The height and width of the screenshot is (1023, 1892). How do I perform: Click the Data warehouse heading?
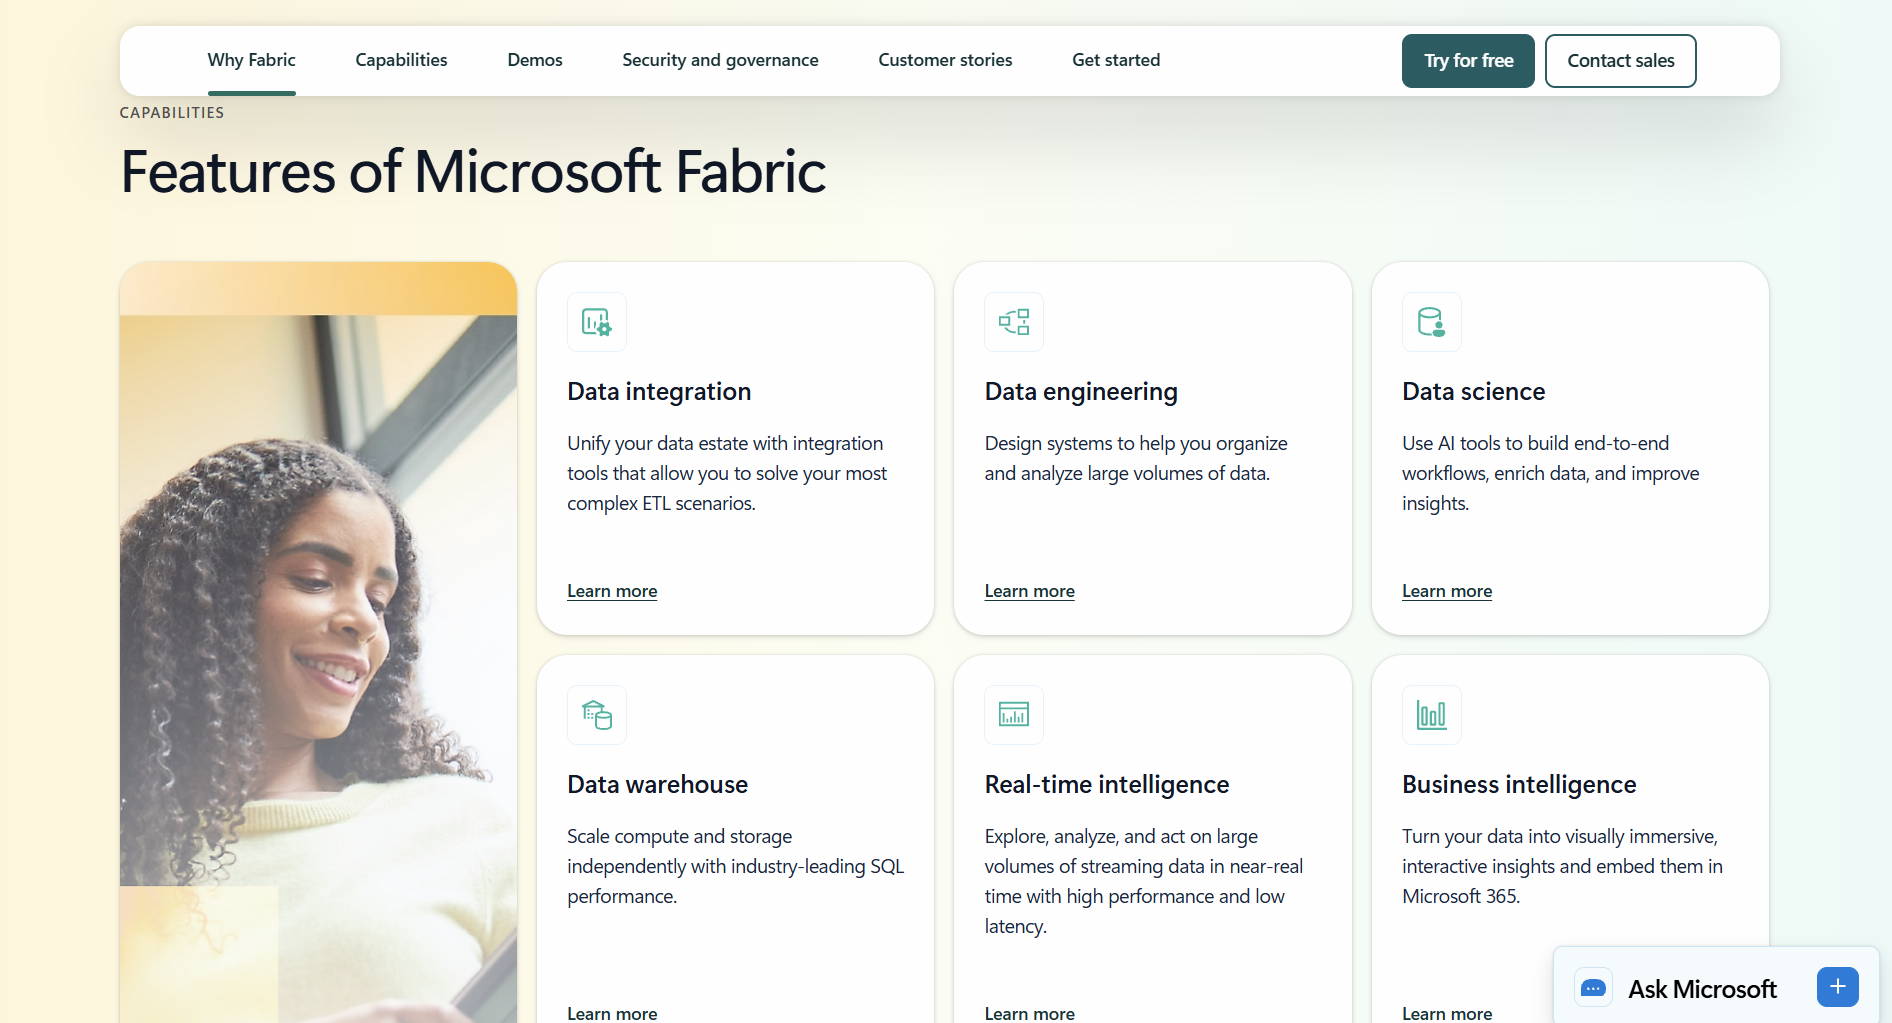coord(658,785)
